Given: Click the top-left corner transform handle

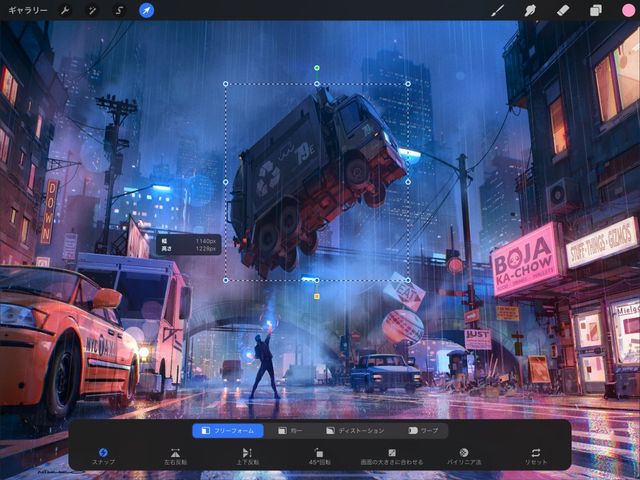Looking at the screenshot, I should point(226,84).
